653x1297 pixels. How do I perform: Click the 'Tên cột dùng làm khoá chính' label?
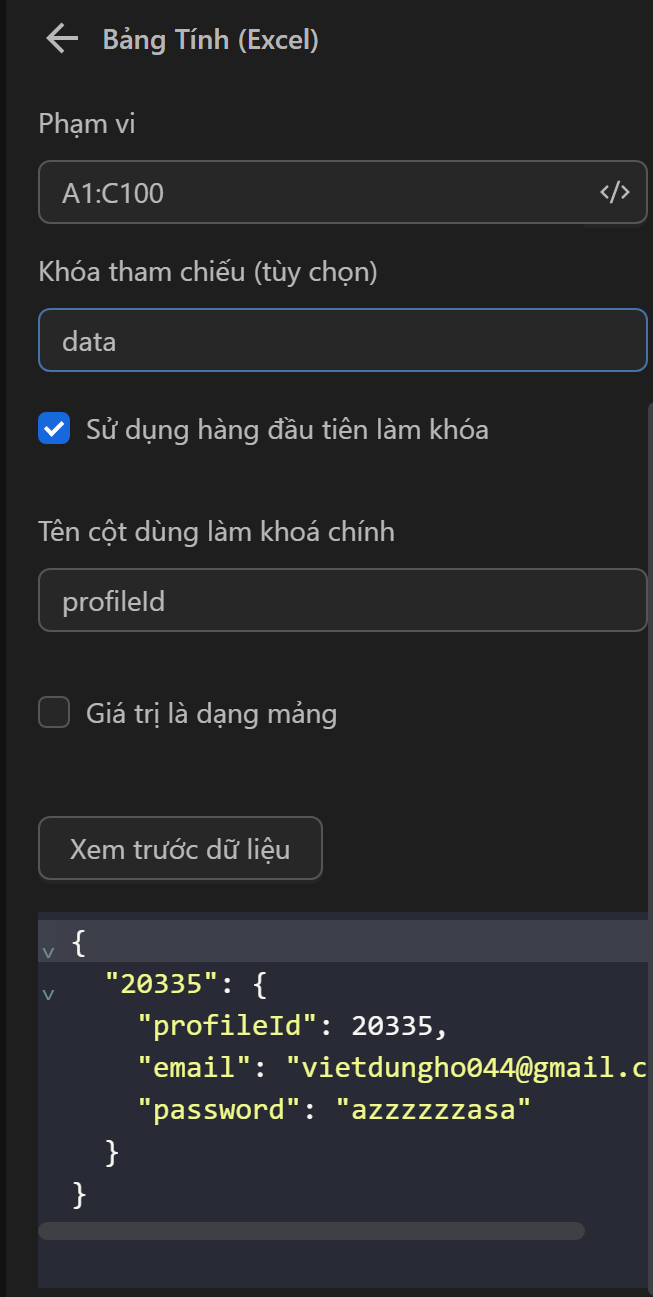(216, 531)
